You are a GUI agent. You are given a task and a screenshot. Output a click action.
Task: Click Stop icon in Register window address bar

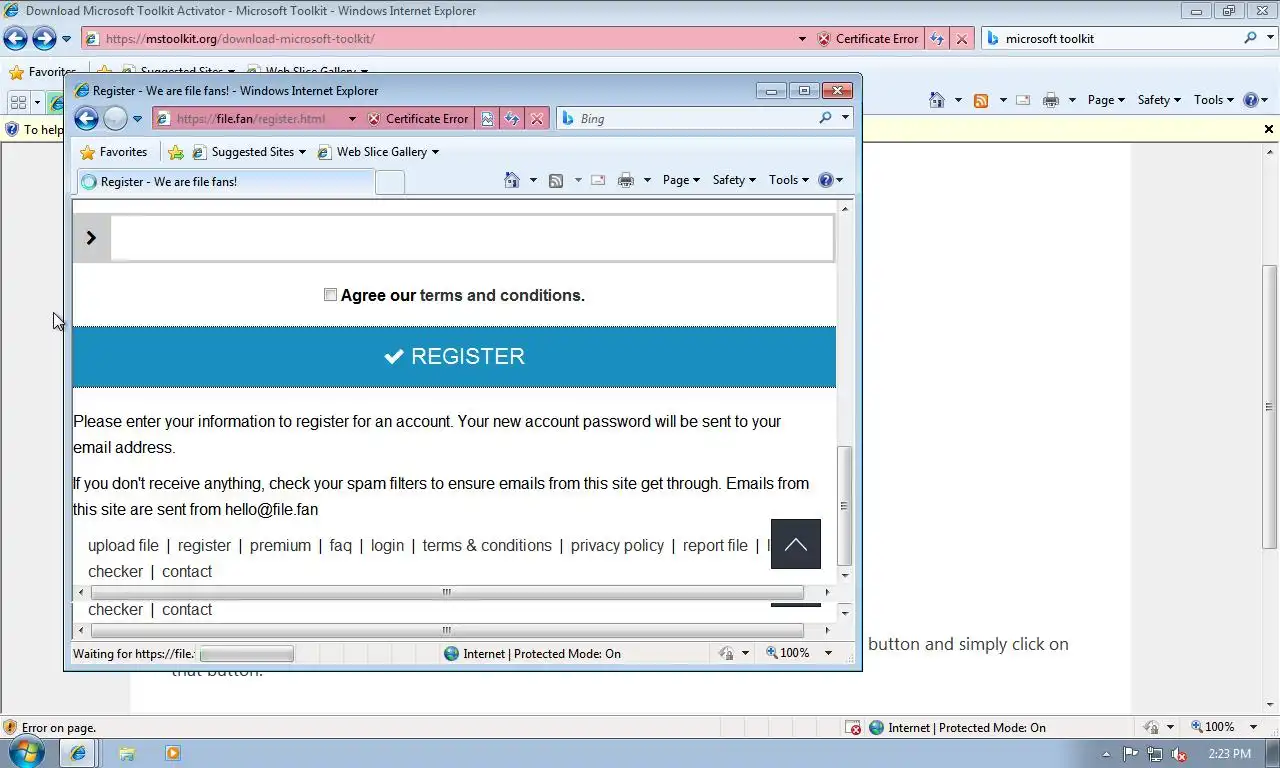537,118
